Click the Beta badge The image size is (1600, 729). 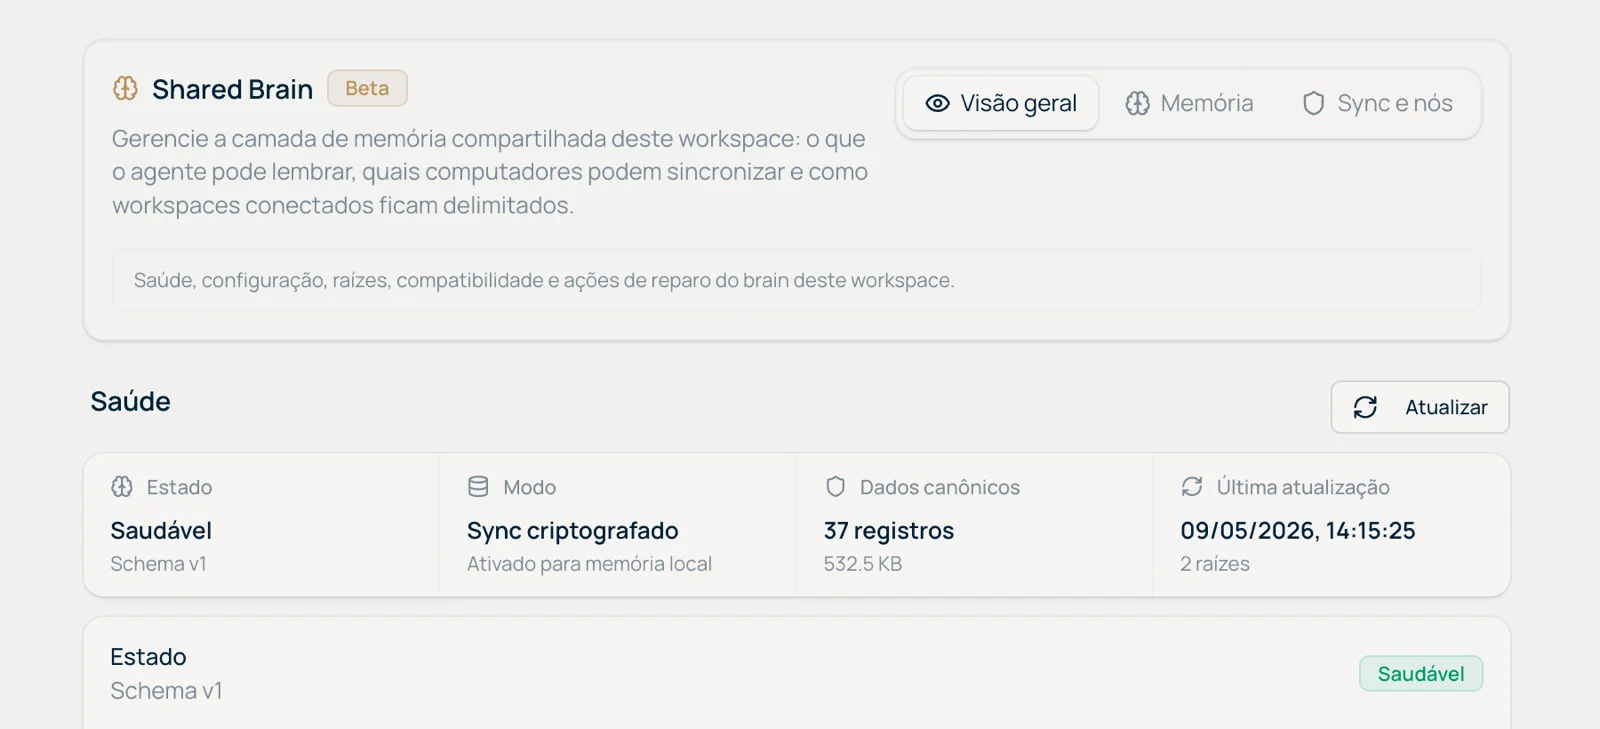tap(367, 88)
